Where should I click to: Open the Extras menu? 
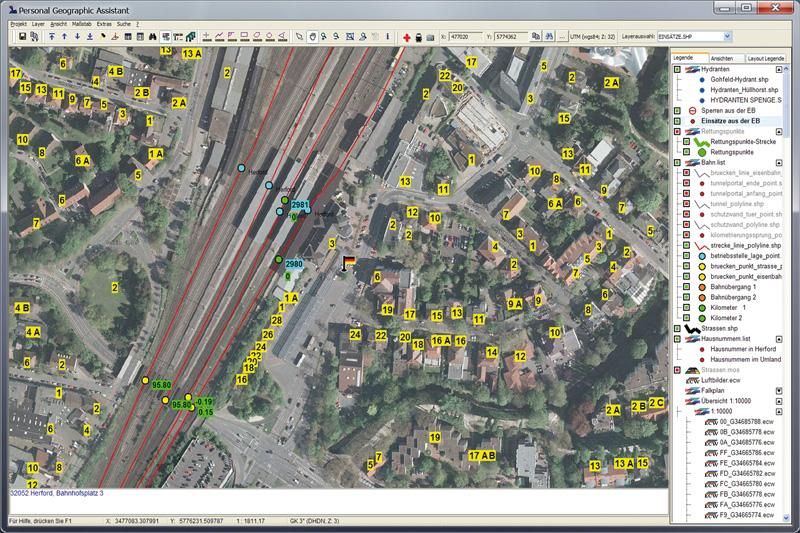click(x=104, y=22)
